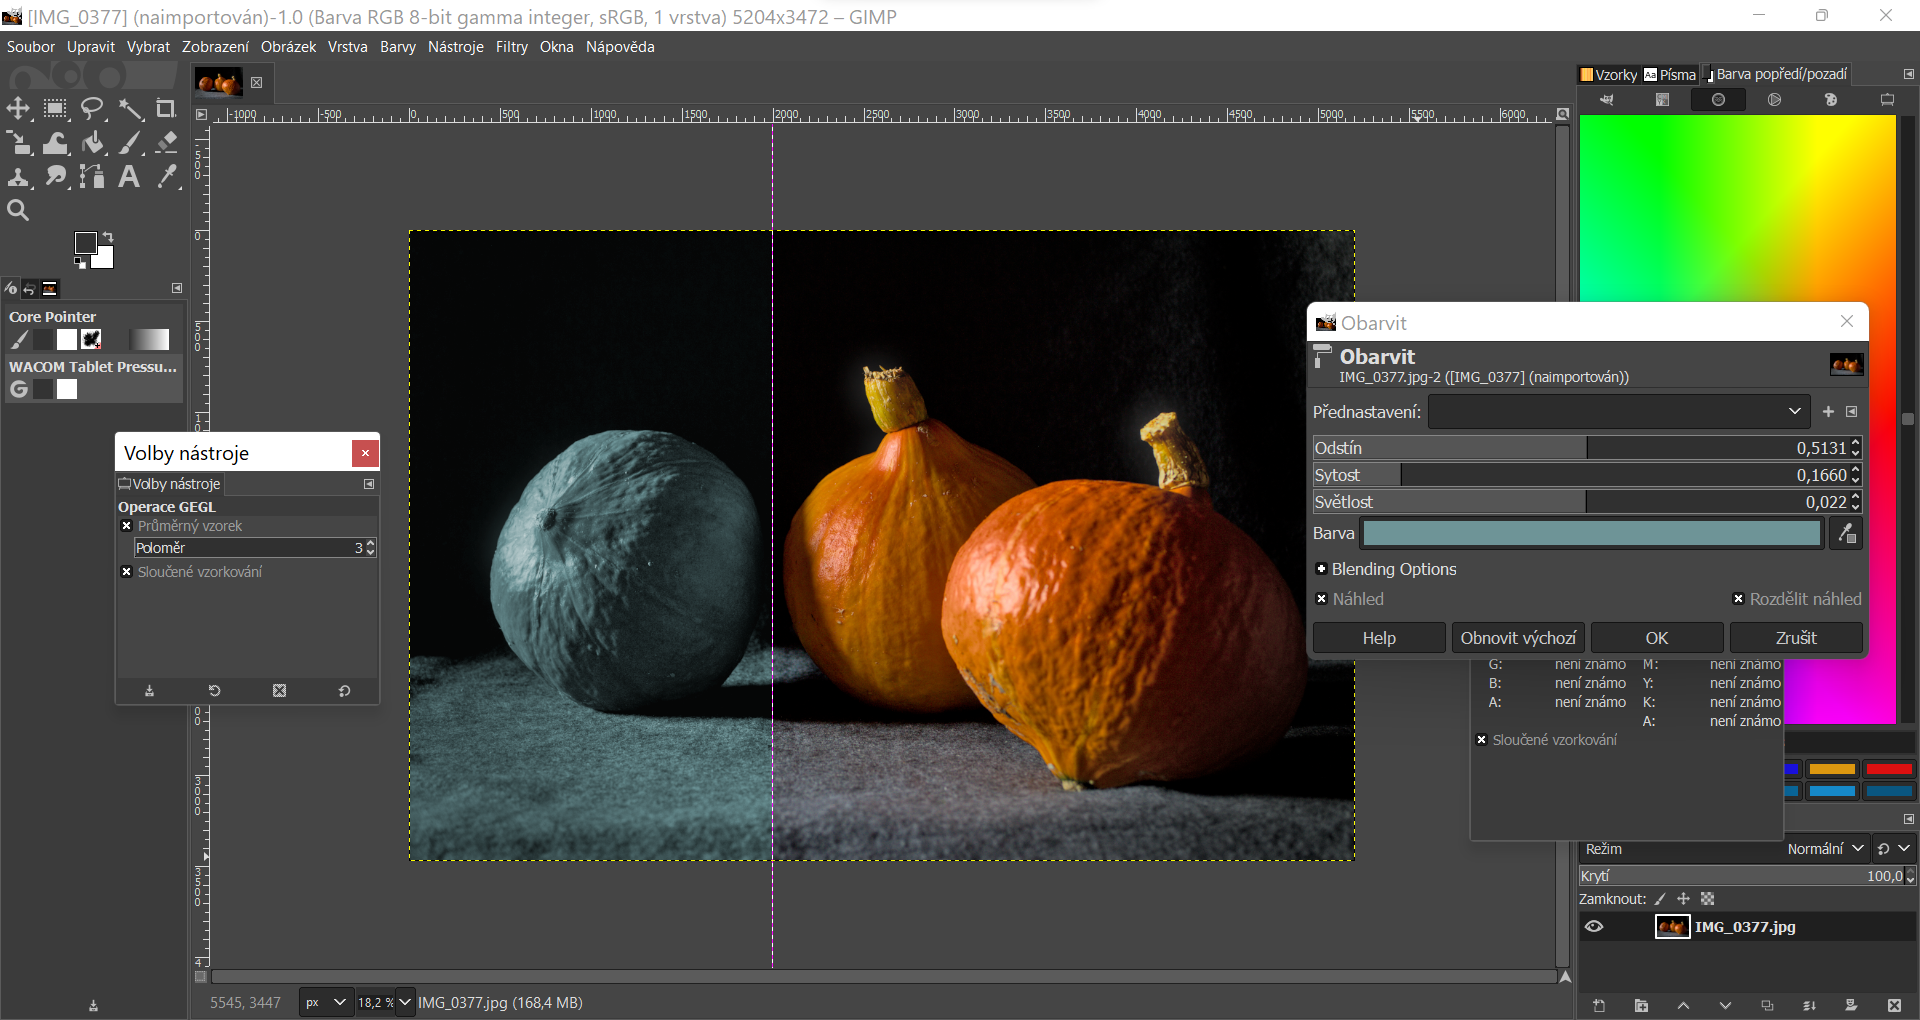
Task: Select the Bucket Fill tool
Action: point(92,143)
